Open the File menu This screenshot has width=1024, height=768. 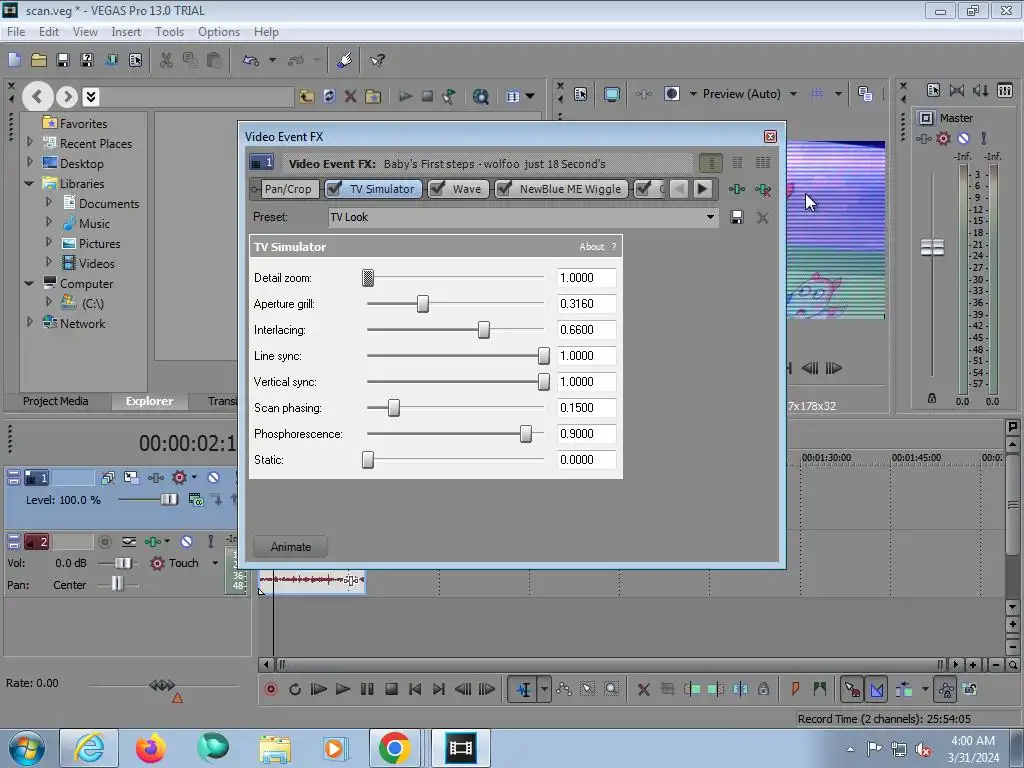(16, 31)
